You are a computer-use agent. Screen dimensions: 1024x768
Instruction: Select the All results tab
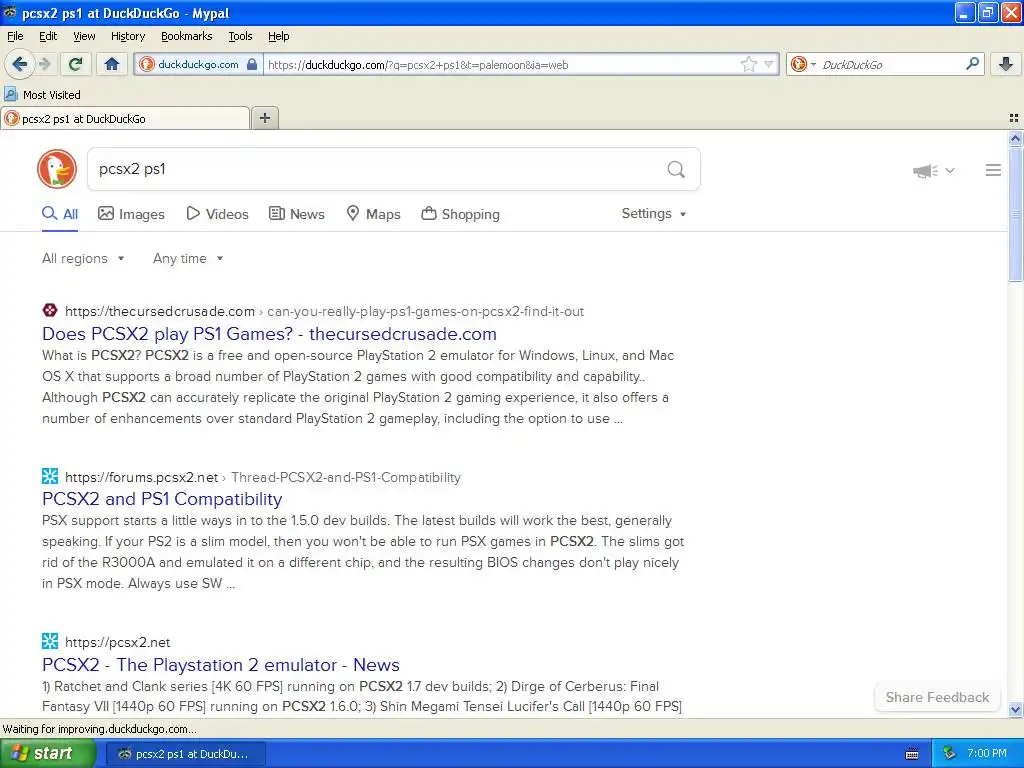[x=60, y=214]
